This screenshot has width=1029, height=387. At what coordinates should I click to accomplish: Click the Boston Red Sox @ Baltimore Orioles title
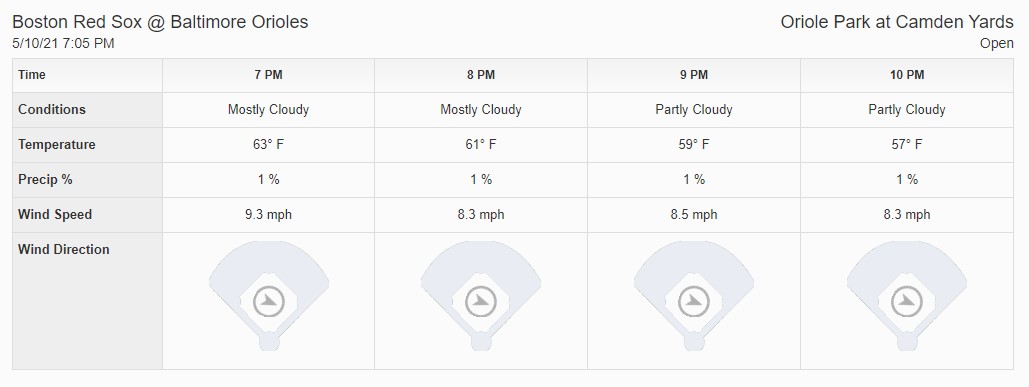pyautogui.click(x=160, y=22)
